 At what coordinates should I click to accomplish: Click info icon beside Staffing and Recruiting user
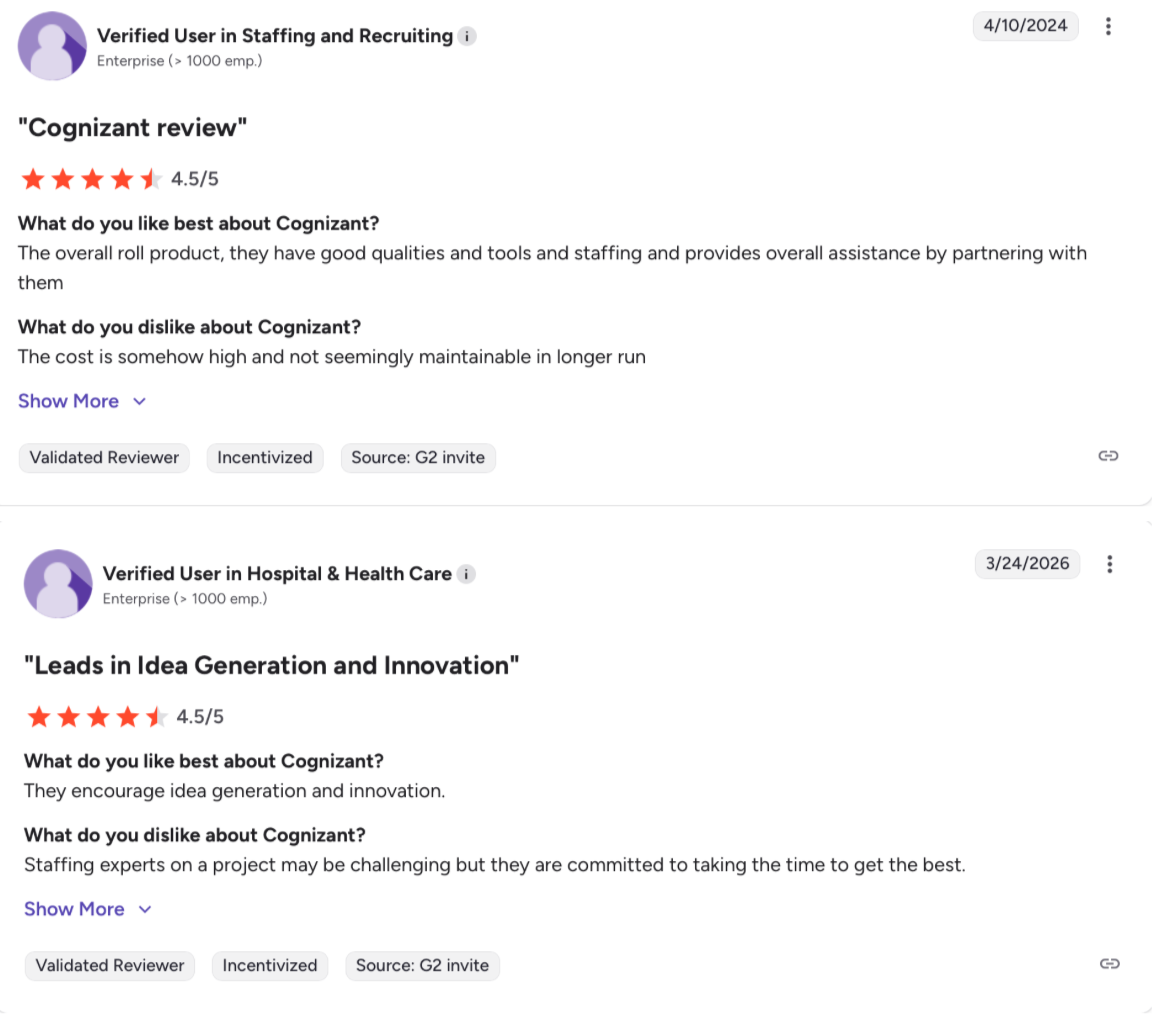[467, 36]
